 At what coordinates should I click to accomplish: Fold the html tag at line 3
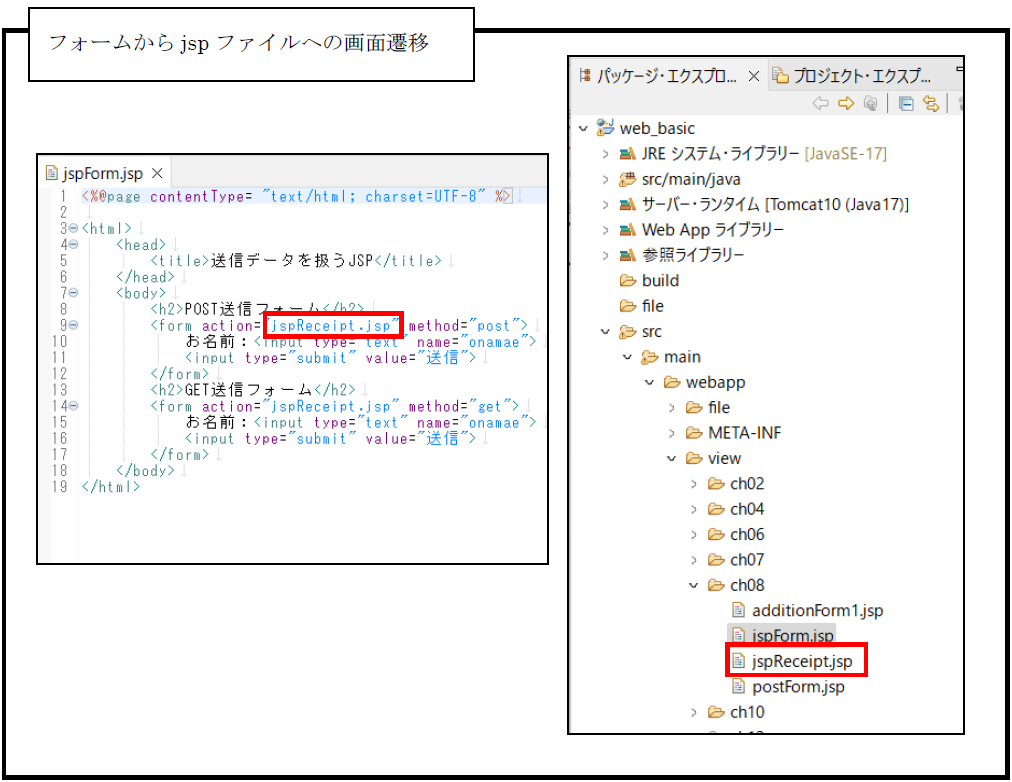pos(75,229)
